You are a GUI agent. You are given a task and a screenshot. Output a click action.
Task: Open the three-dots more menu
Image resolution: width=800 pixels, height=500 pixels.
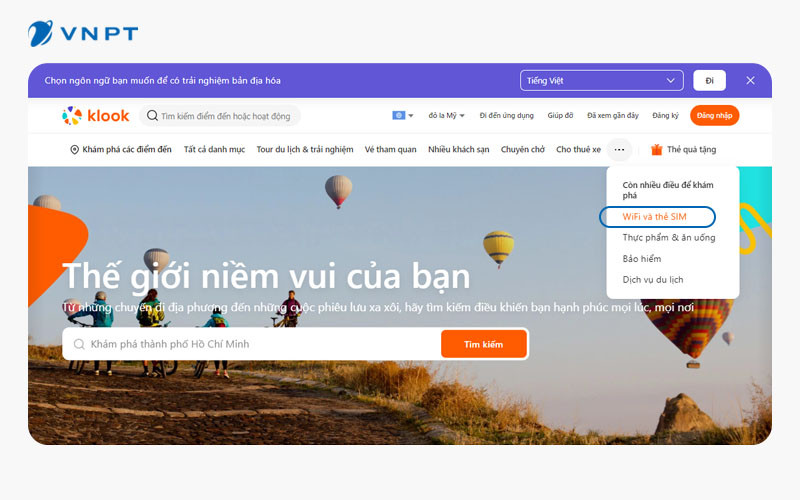pos(619,150)
